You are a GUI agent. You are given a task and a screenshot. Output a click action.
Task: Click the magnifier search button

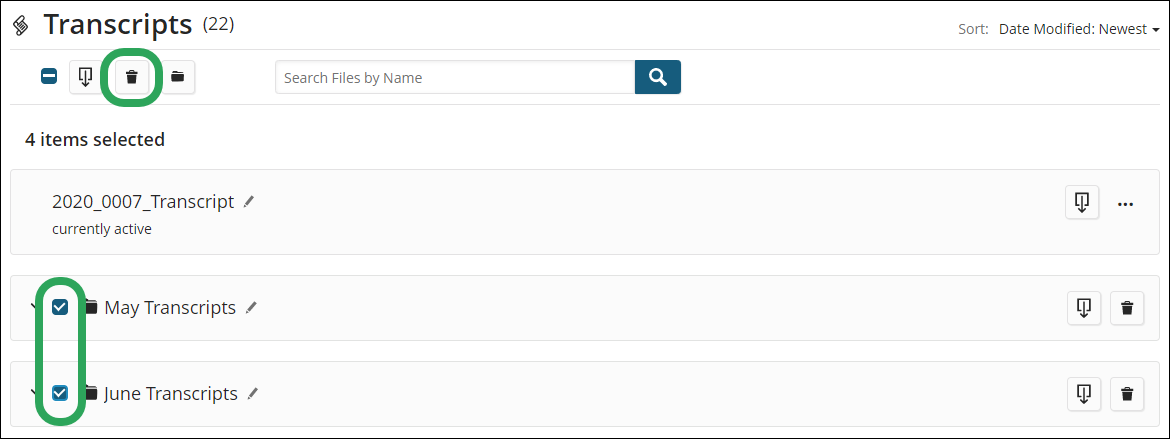(657, 77)
